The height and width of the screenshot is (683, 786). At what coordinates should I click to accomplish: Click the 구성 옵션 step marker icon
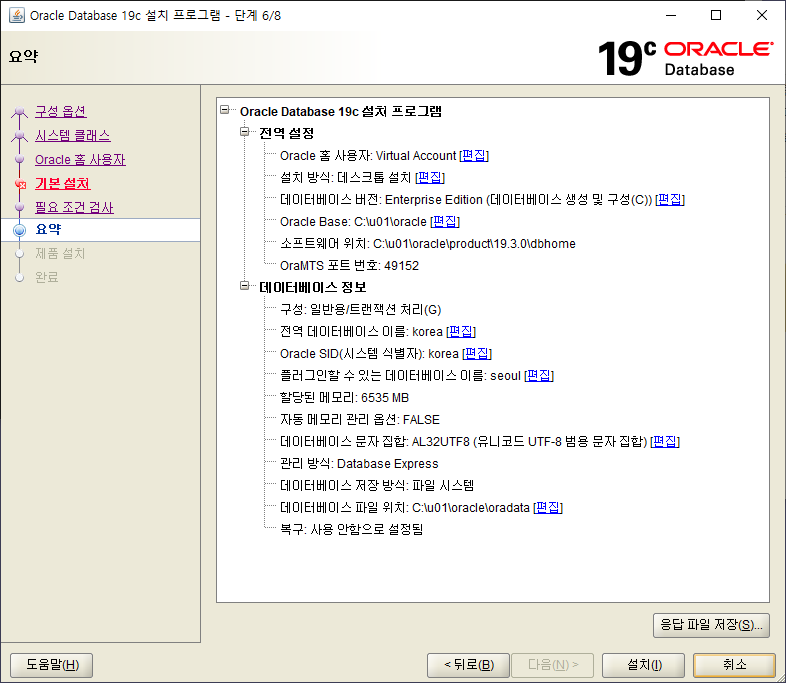[20, 111]
